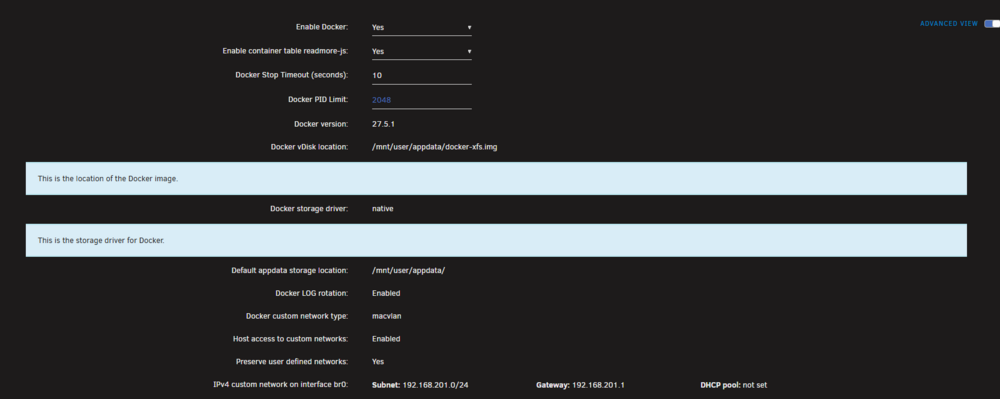Click Preserve user defined networks "Yes" value
Viewport: 1000px width, 399px height.
[x=378, y=361]
